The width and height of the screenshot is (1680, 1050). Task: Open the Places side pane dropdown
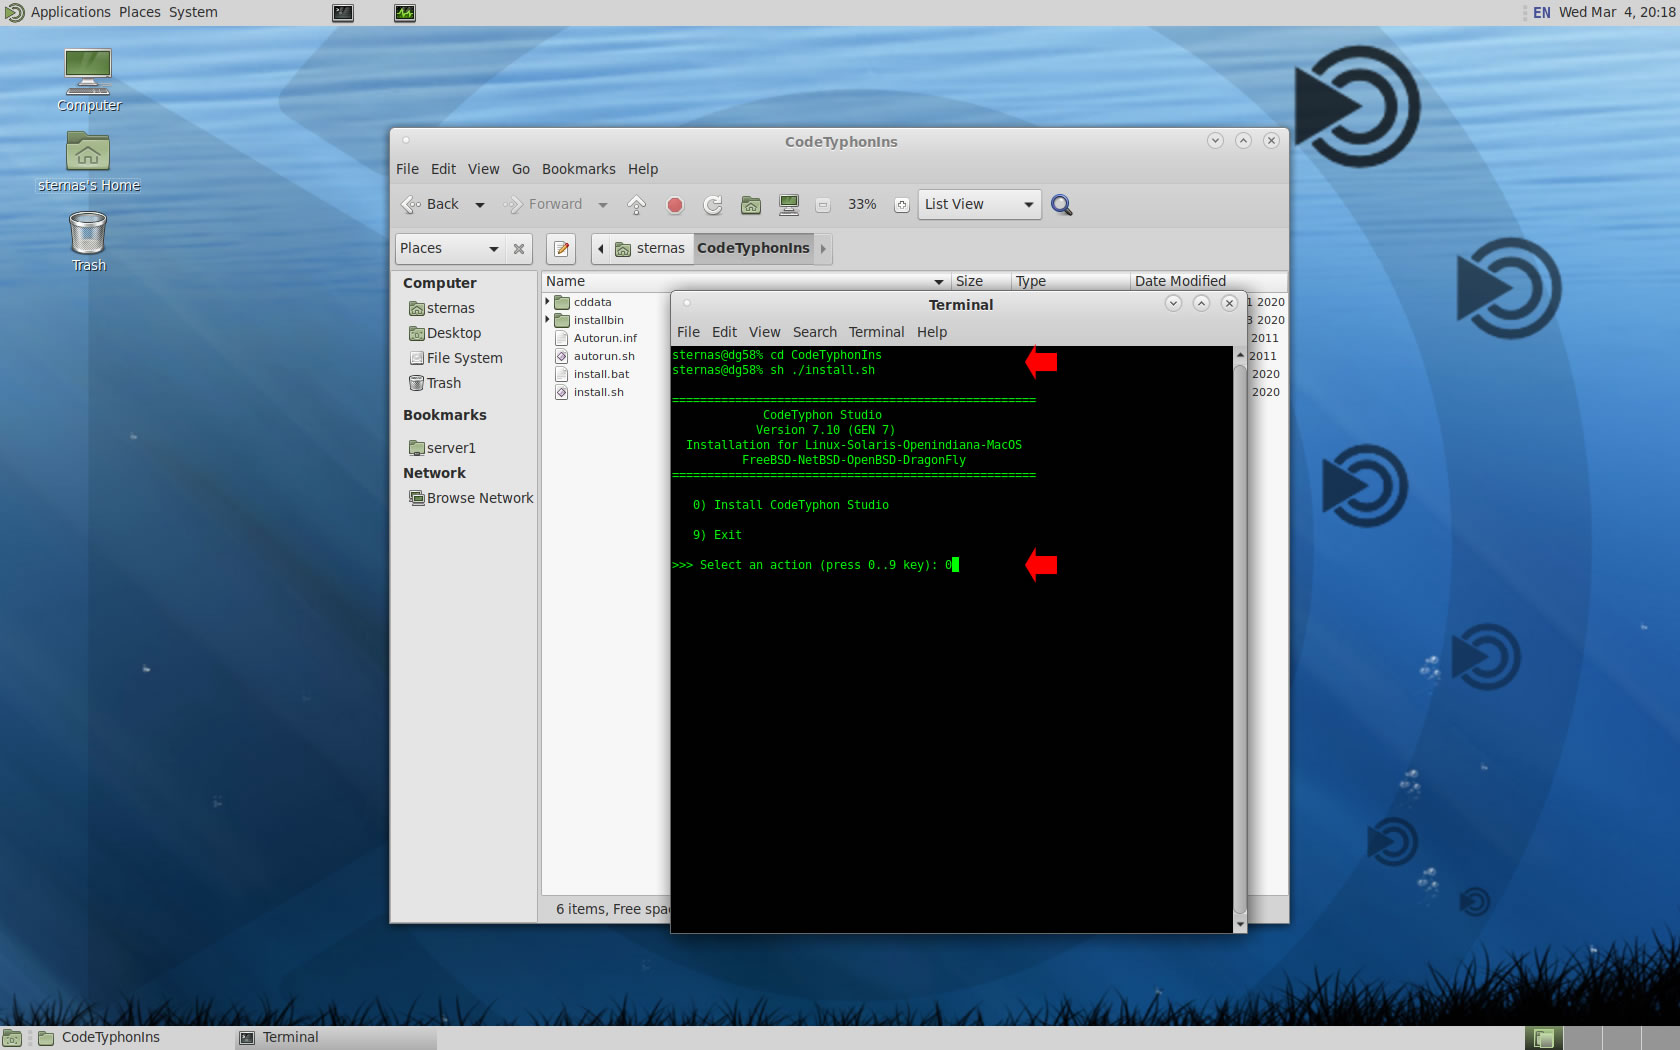click(450, 249)
